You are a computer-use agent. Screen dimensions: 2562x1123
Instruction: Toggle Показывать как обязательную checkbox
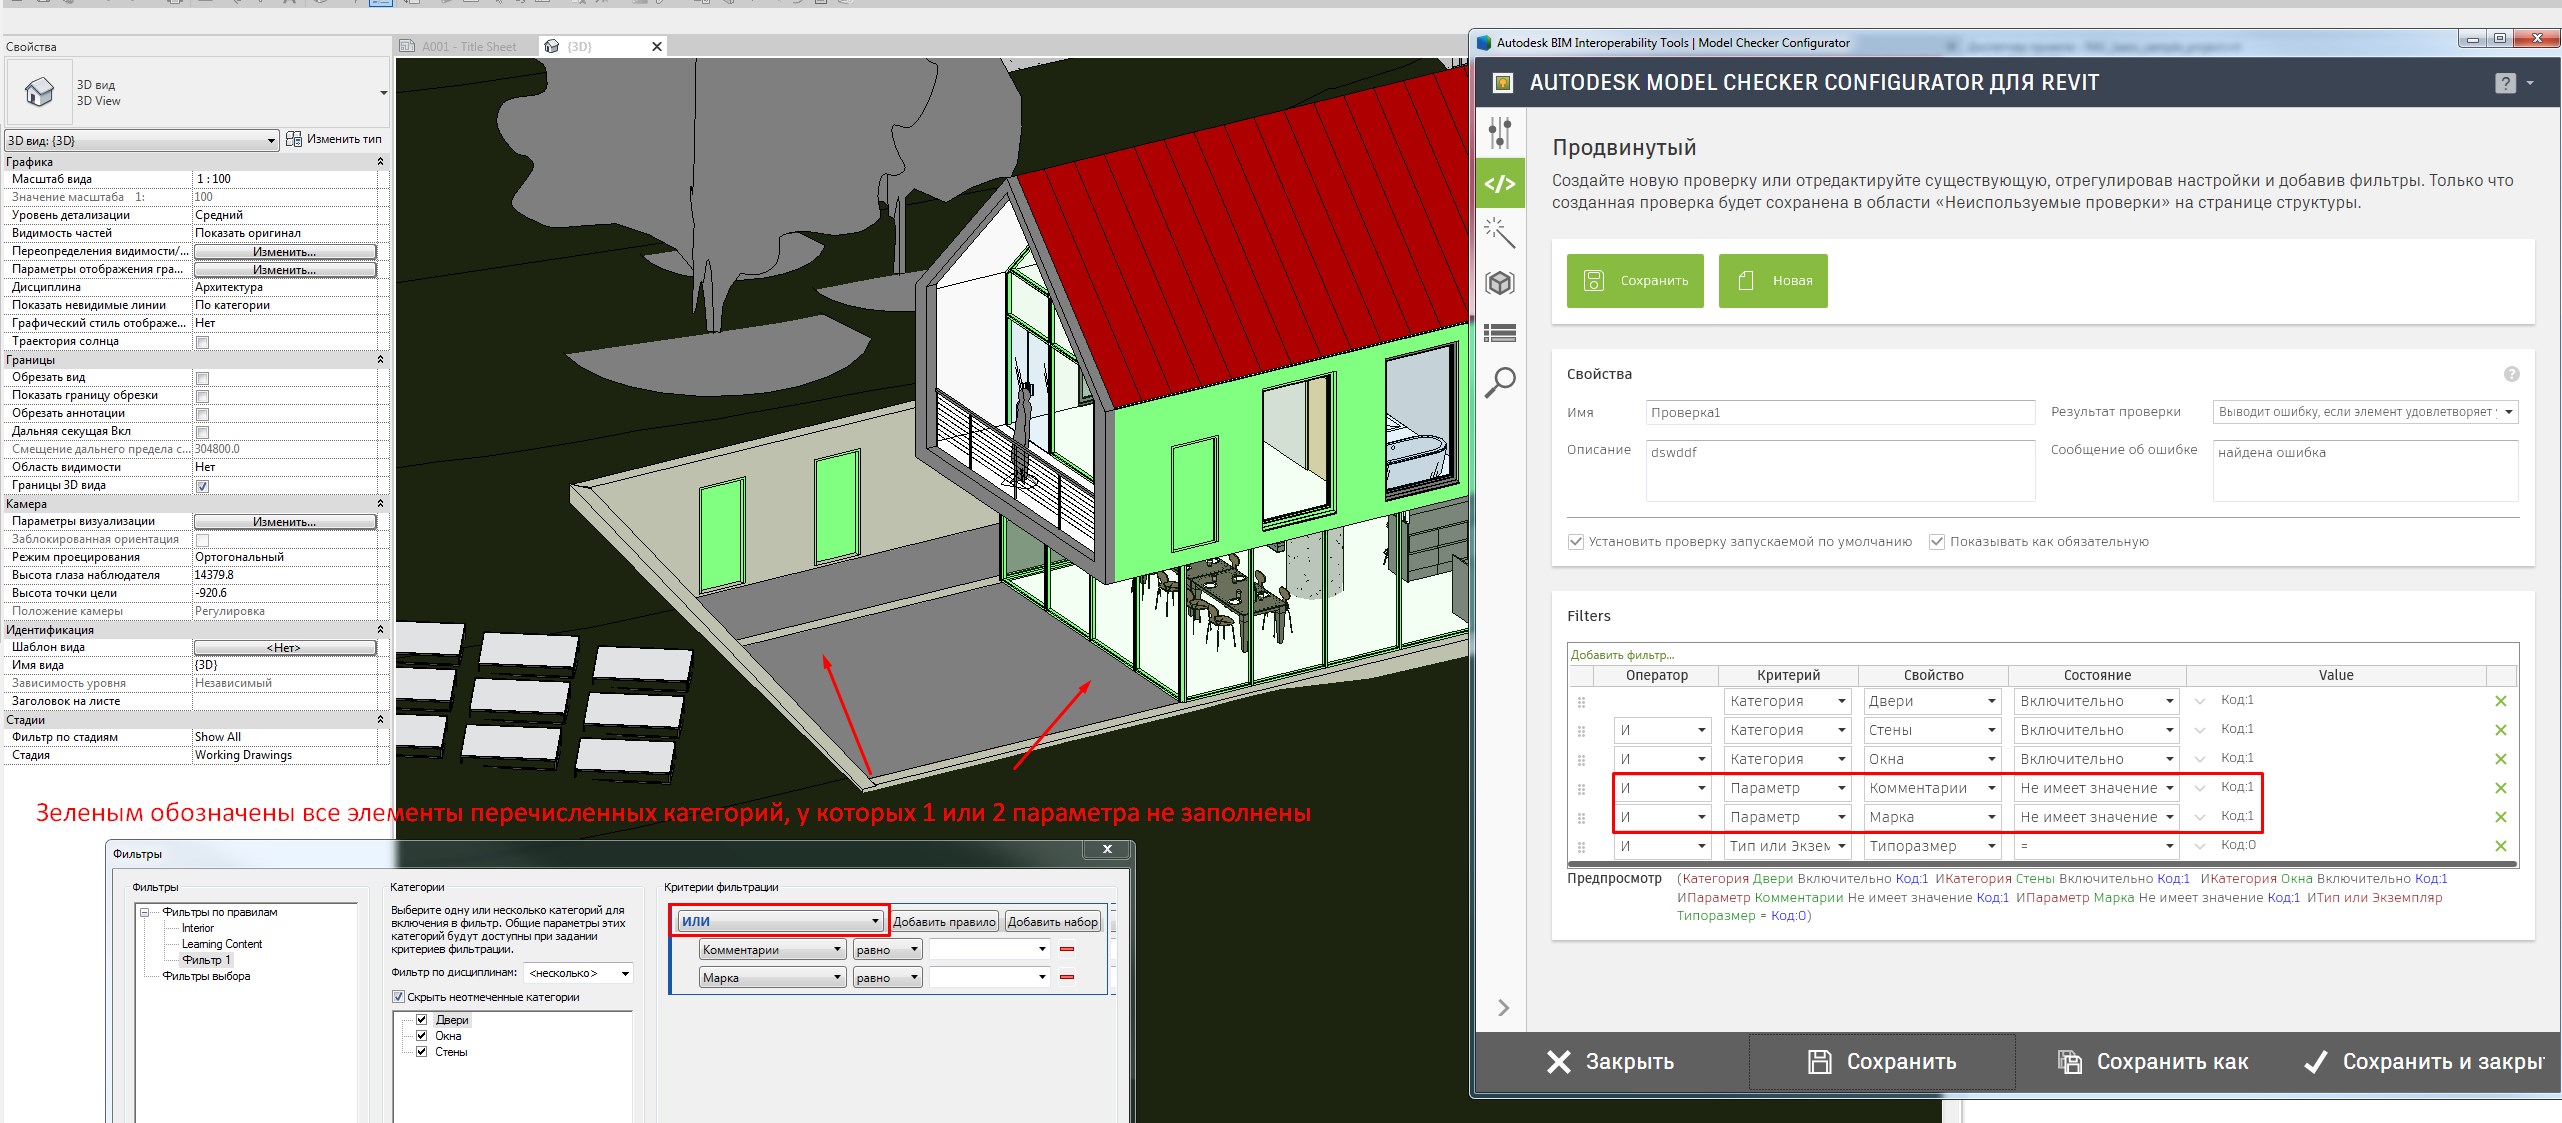coord(1937,542)
